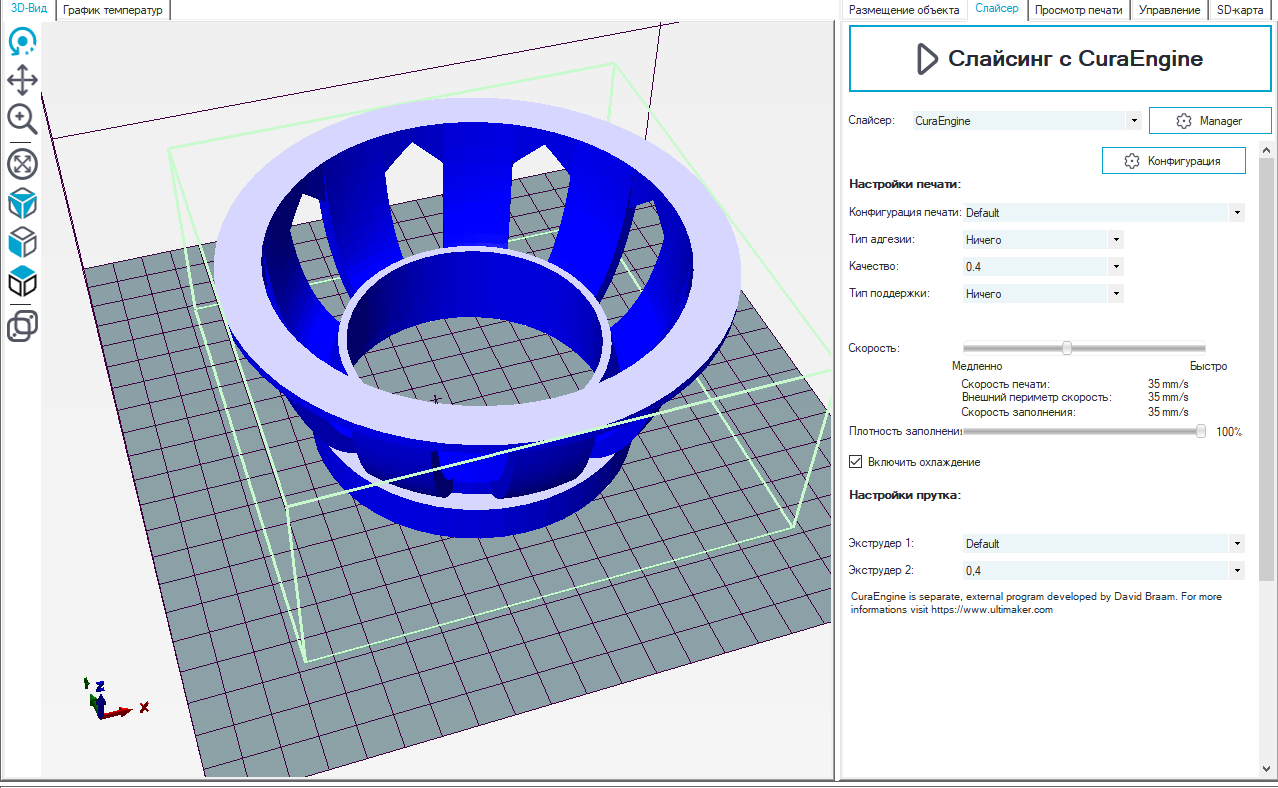Click the fit-to-view icon
Screen dimensions: 1278x788
(x=22, y=163)
